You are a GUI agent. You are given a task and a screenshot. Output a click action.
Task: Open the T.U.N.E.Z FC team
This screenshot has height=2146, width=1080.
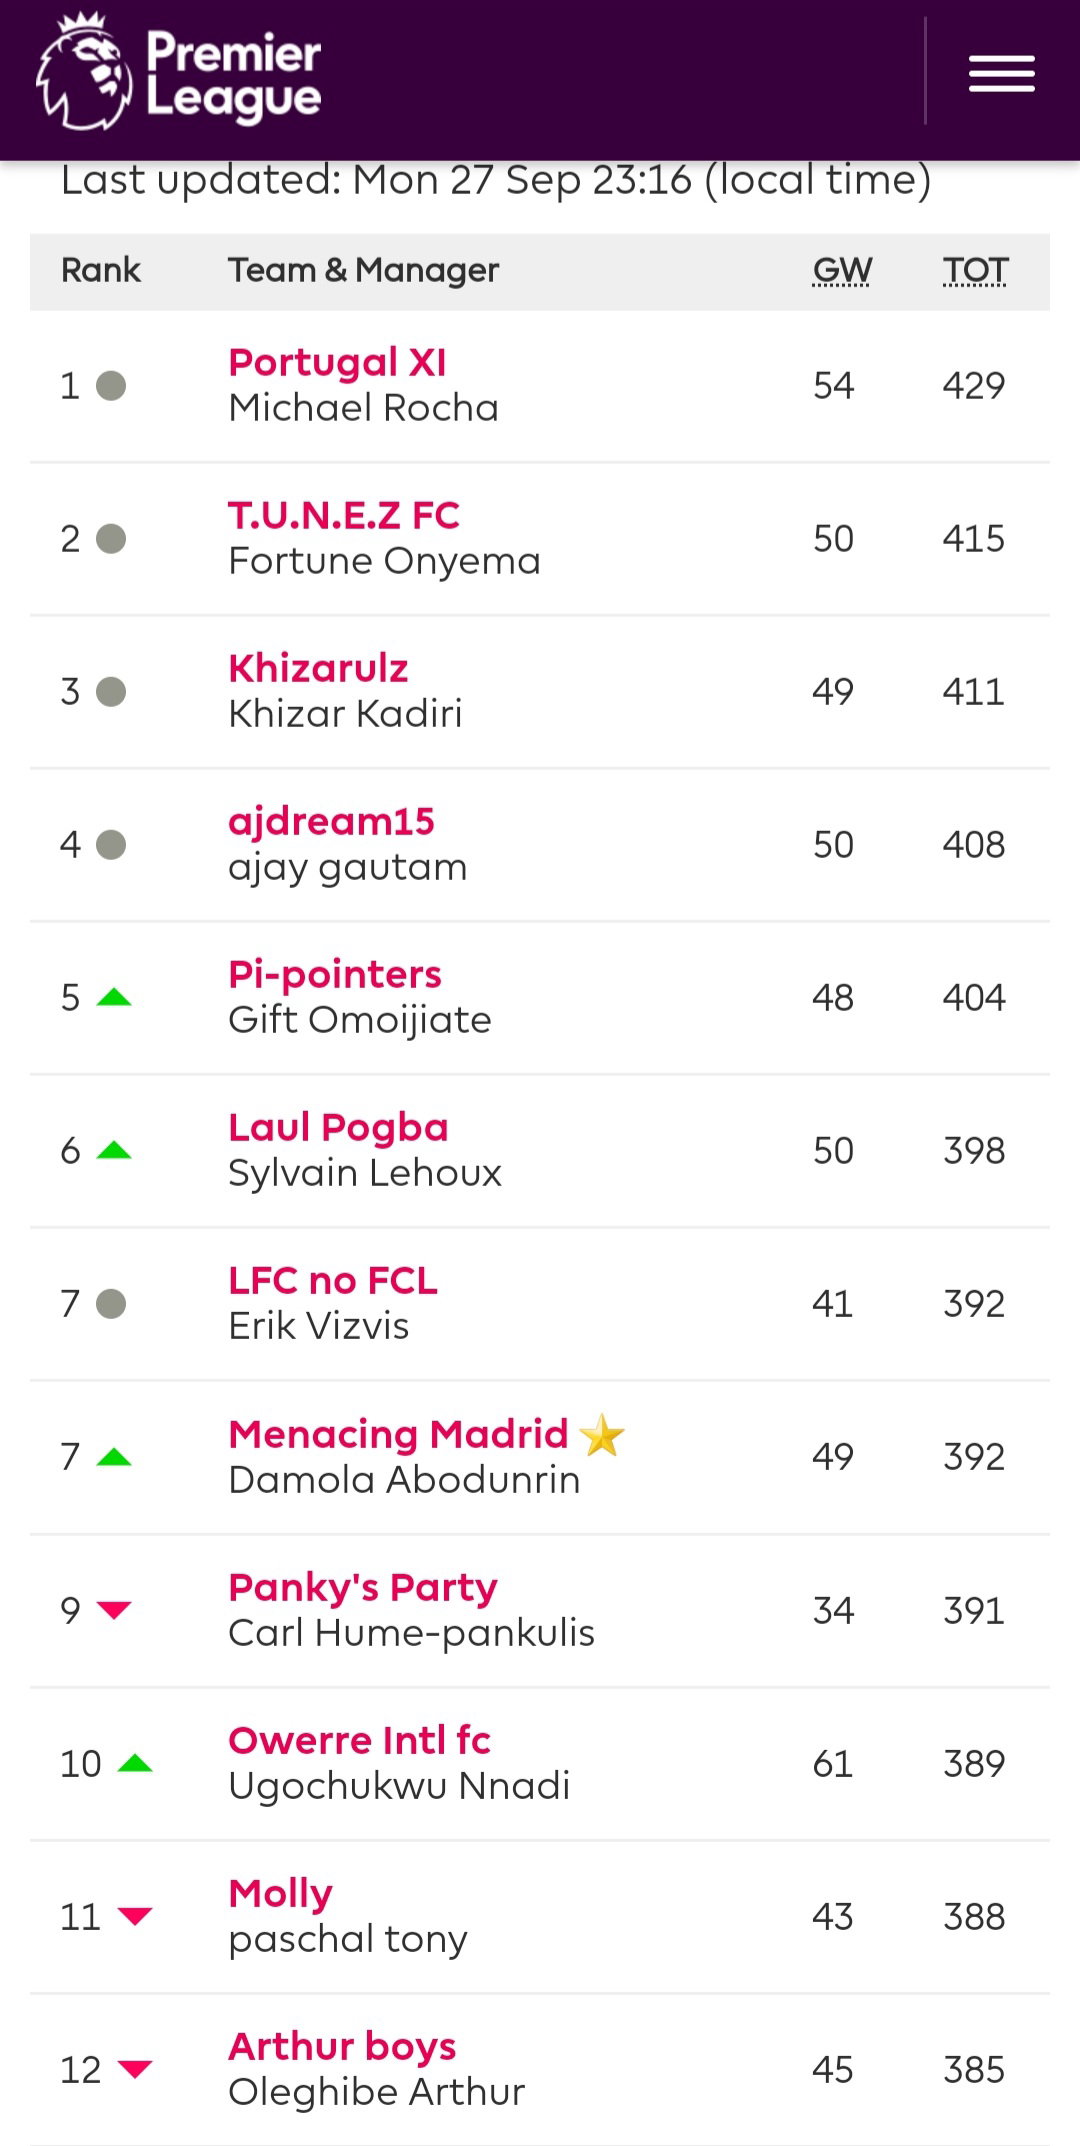(x=344, y=515)
